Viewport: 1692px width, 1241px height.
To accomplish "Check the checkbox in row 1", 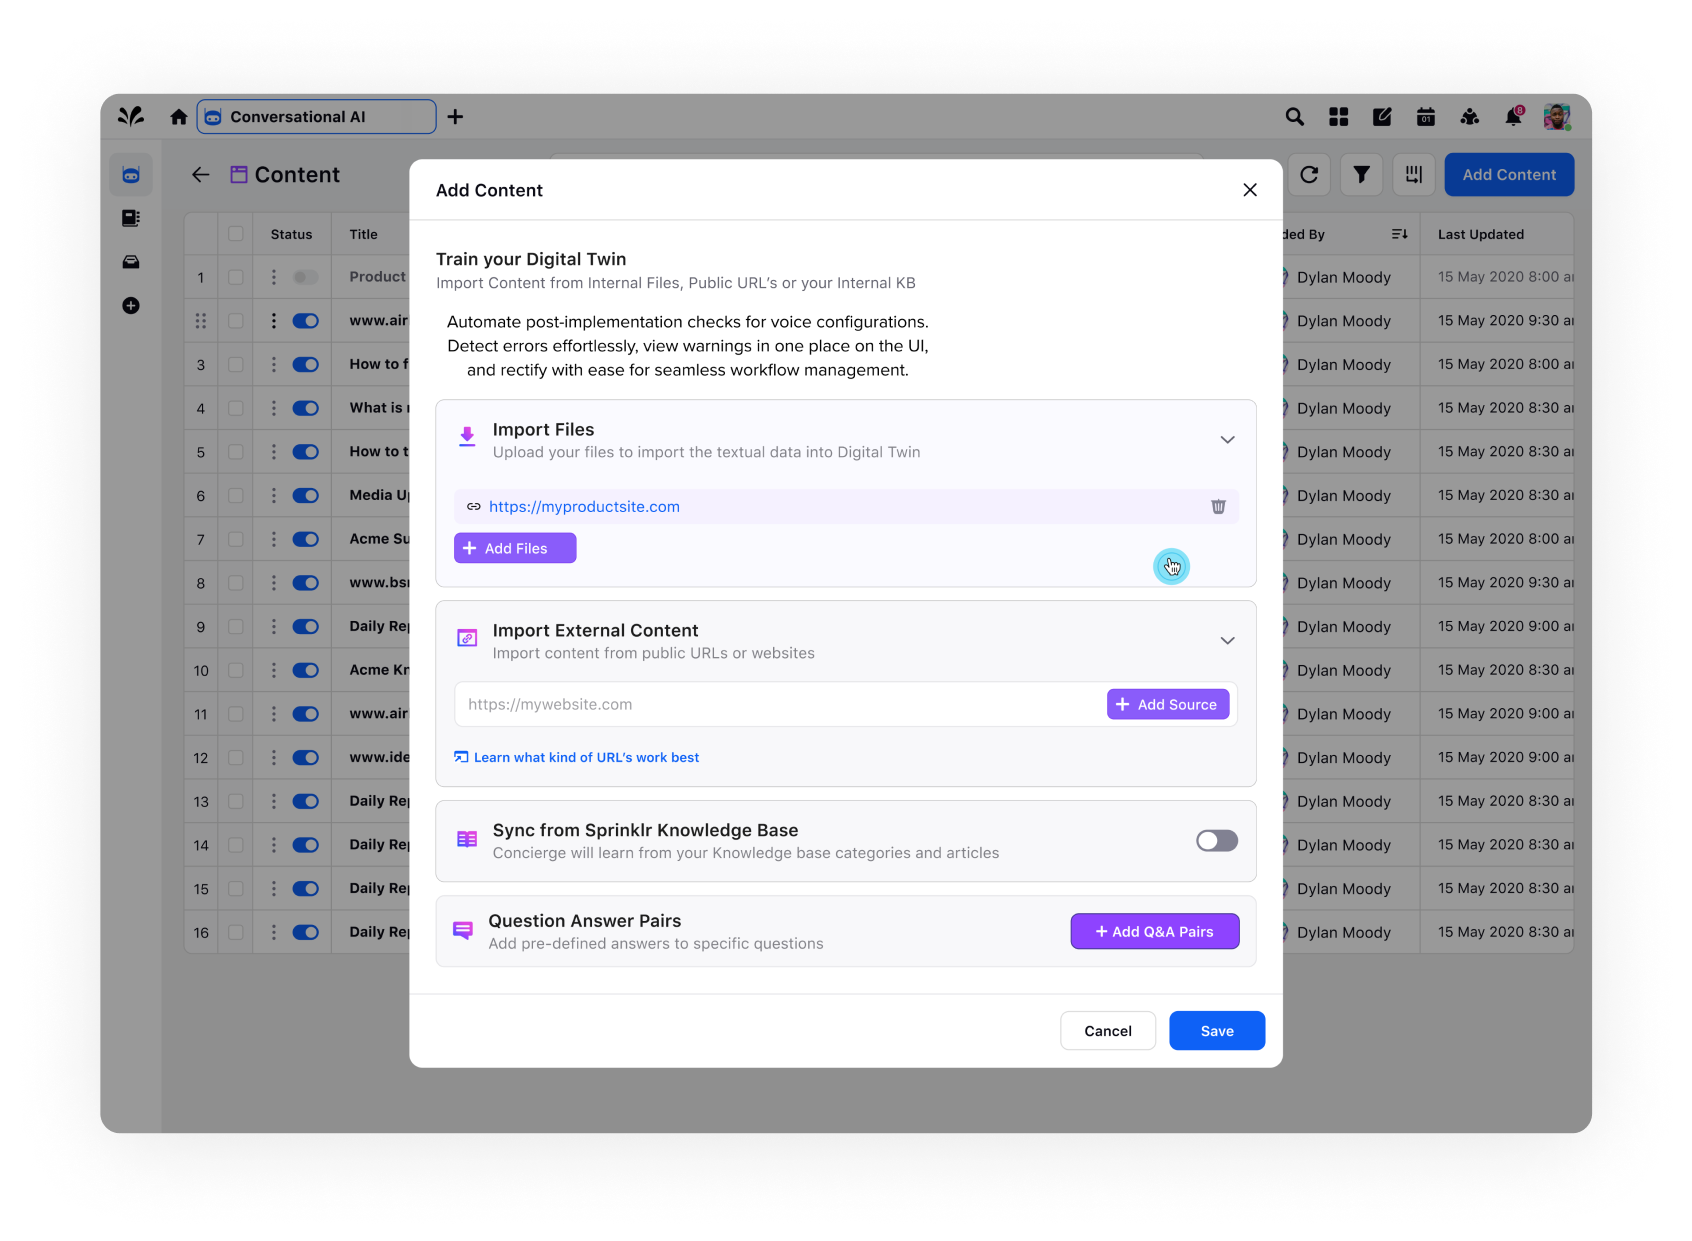I will [x=236, y=277].
